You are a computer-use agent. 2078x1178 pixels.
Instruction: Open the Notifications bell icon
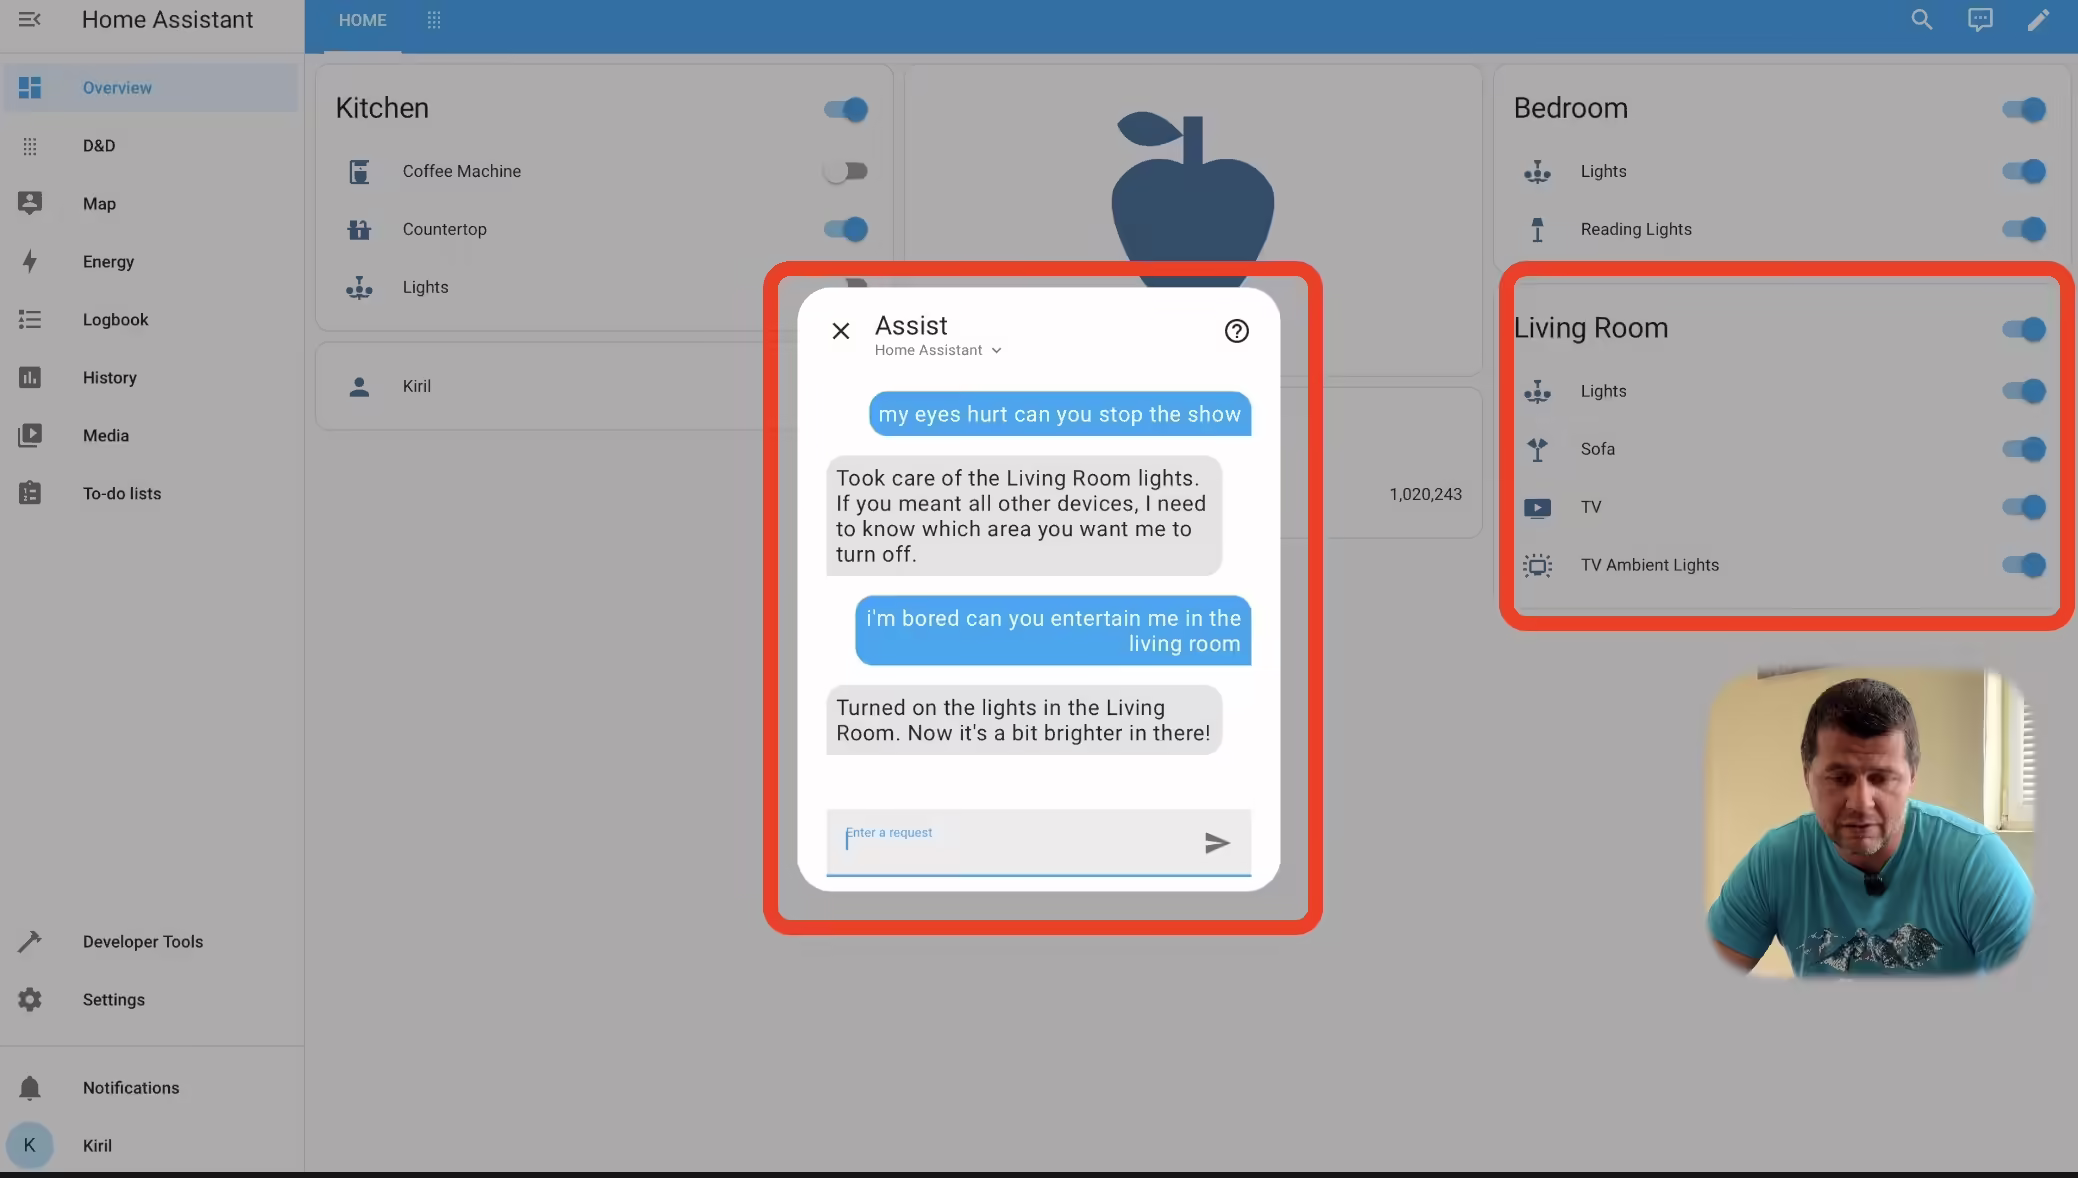(30, 1088)
